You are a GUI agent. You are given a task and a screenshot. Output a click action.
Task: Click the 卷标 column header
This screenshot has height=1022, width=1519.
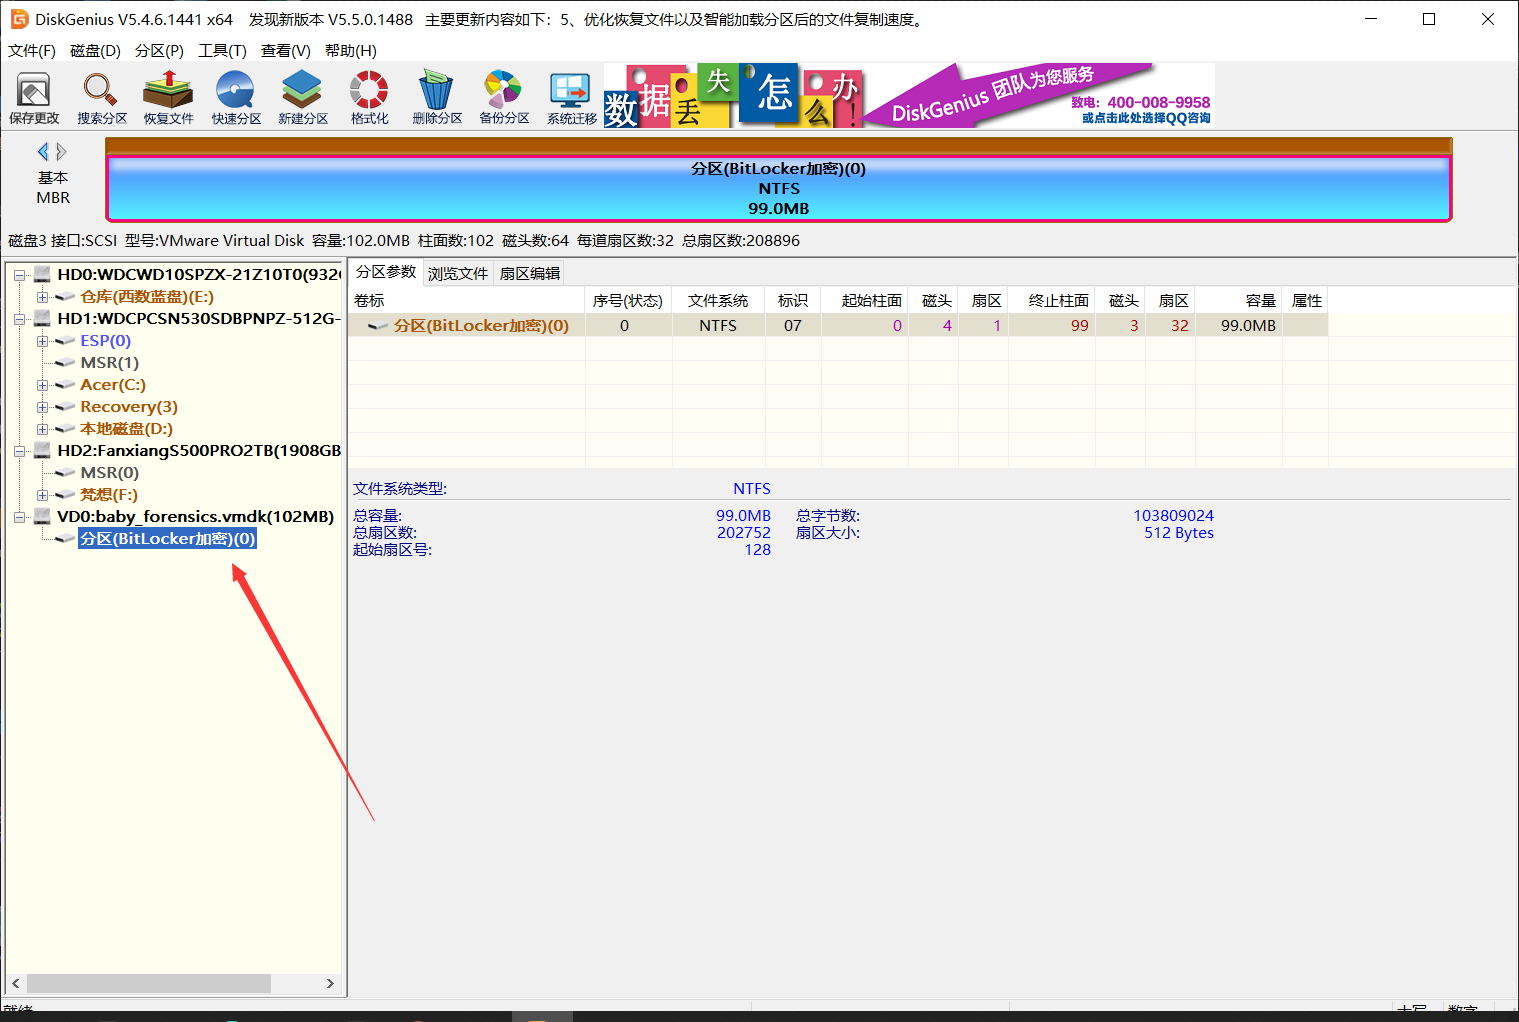point(466,300)
